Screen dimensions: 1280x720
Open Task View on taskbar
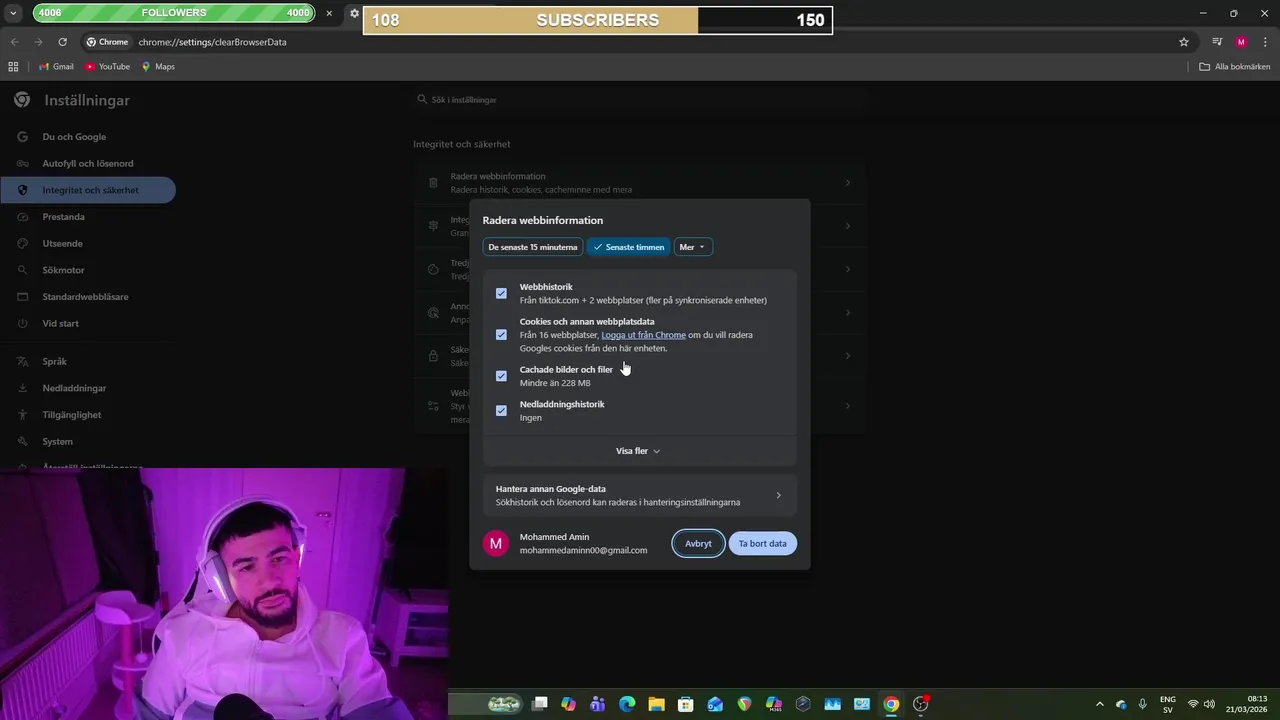point(540,704)
